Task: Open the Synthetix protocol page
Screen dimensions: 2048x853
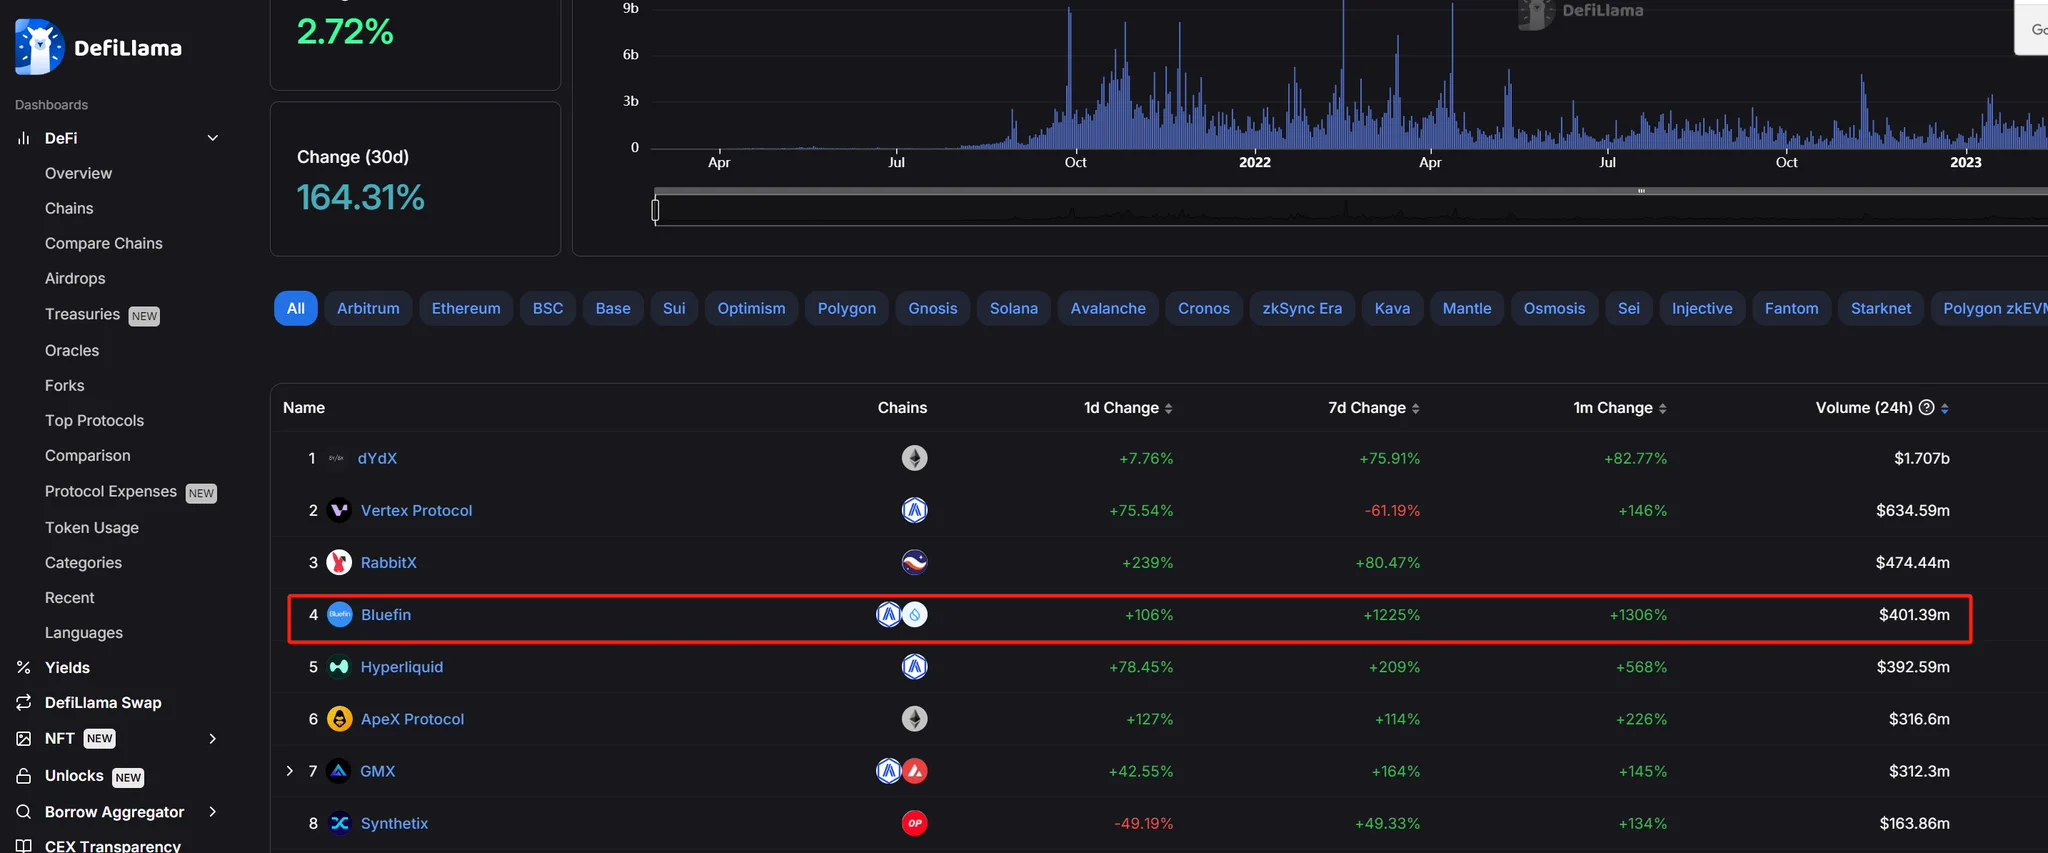Action: 394,823
